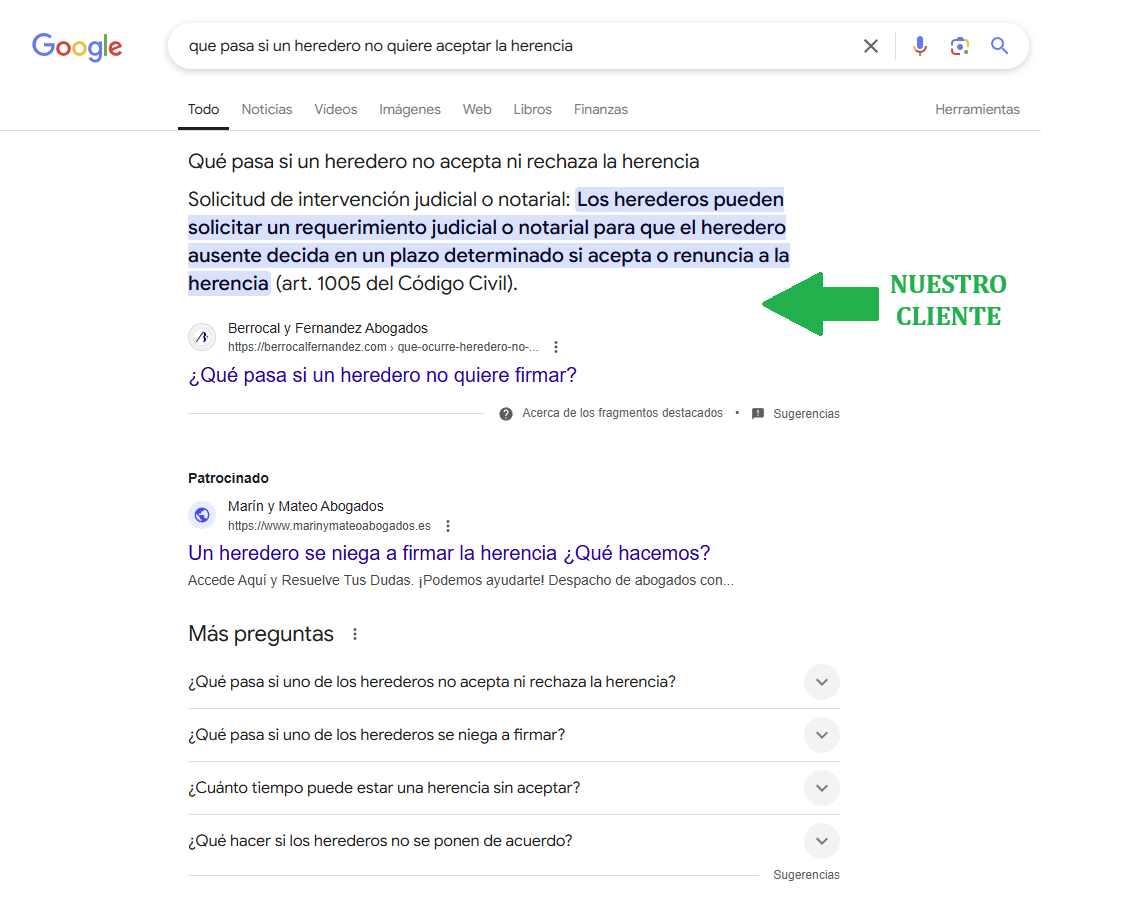Open link ¿Qué pasa si un heredero no quiere firmar?
Viewport: 1132px width, 910px height.
[383, 375]
